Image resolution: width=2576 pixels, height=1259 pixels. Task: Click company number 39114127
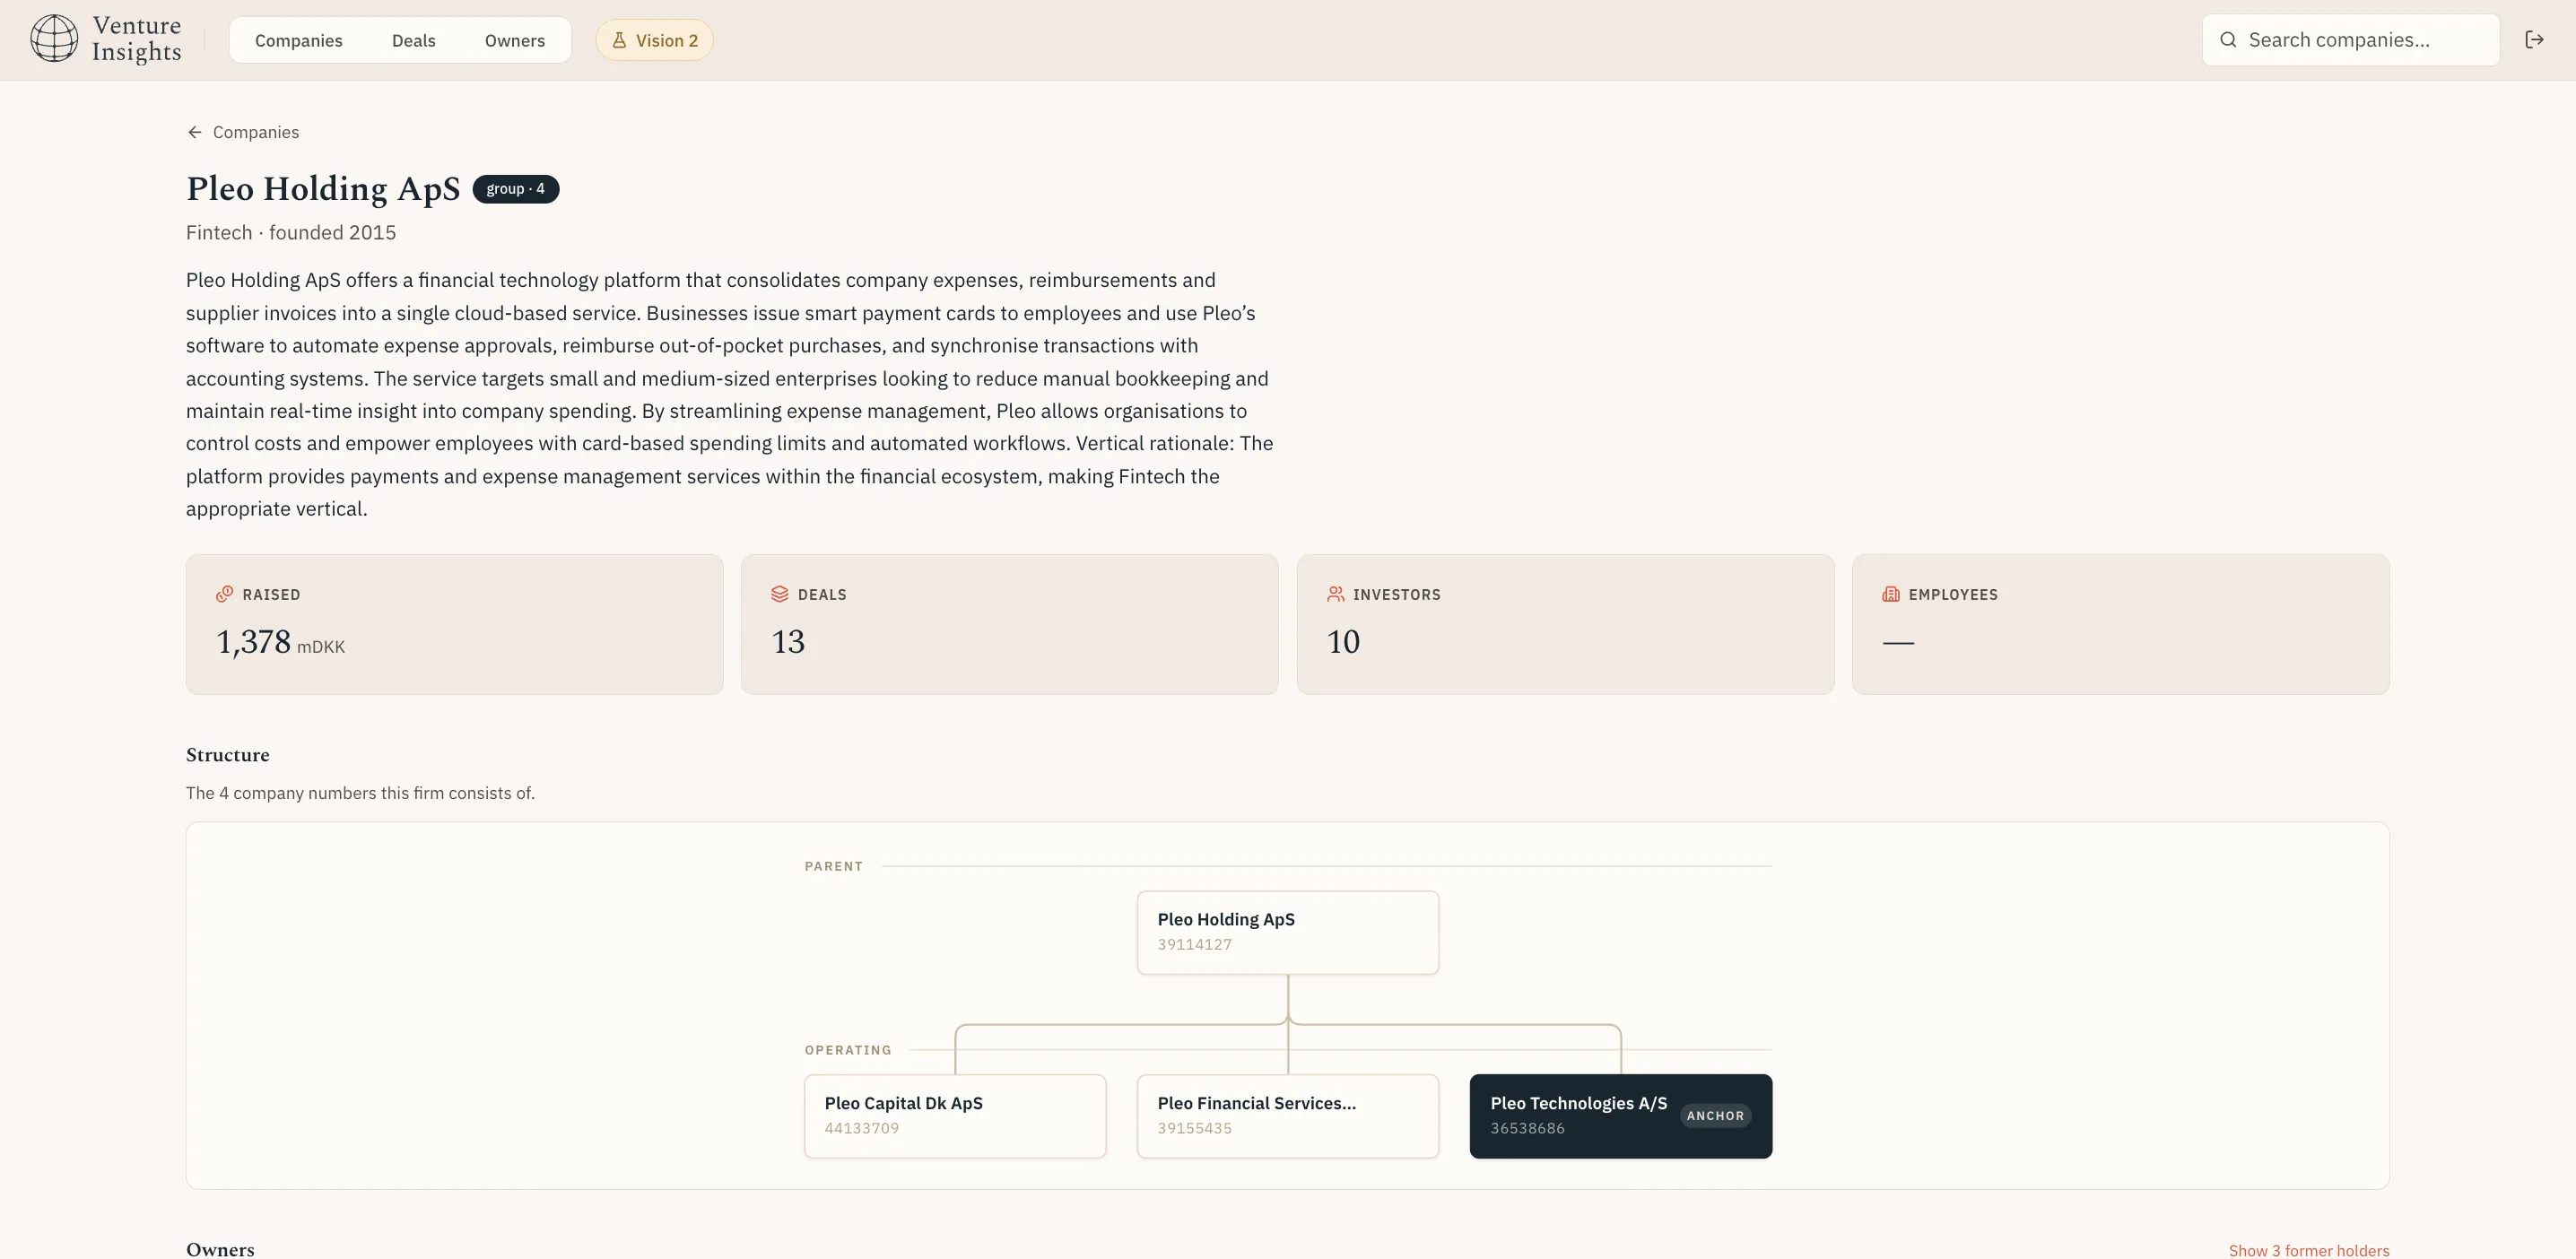1194,945
